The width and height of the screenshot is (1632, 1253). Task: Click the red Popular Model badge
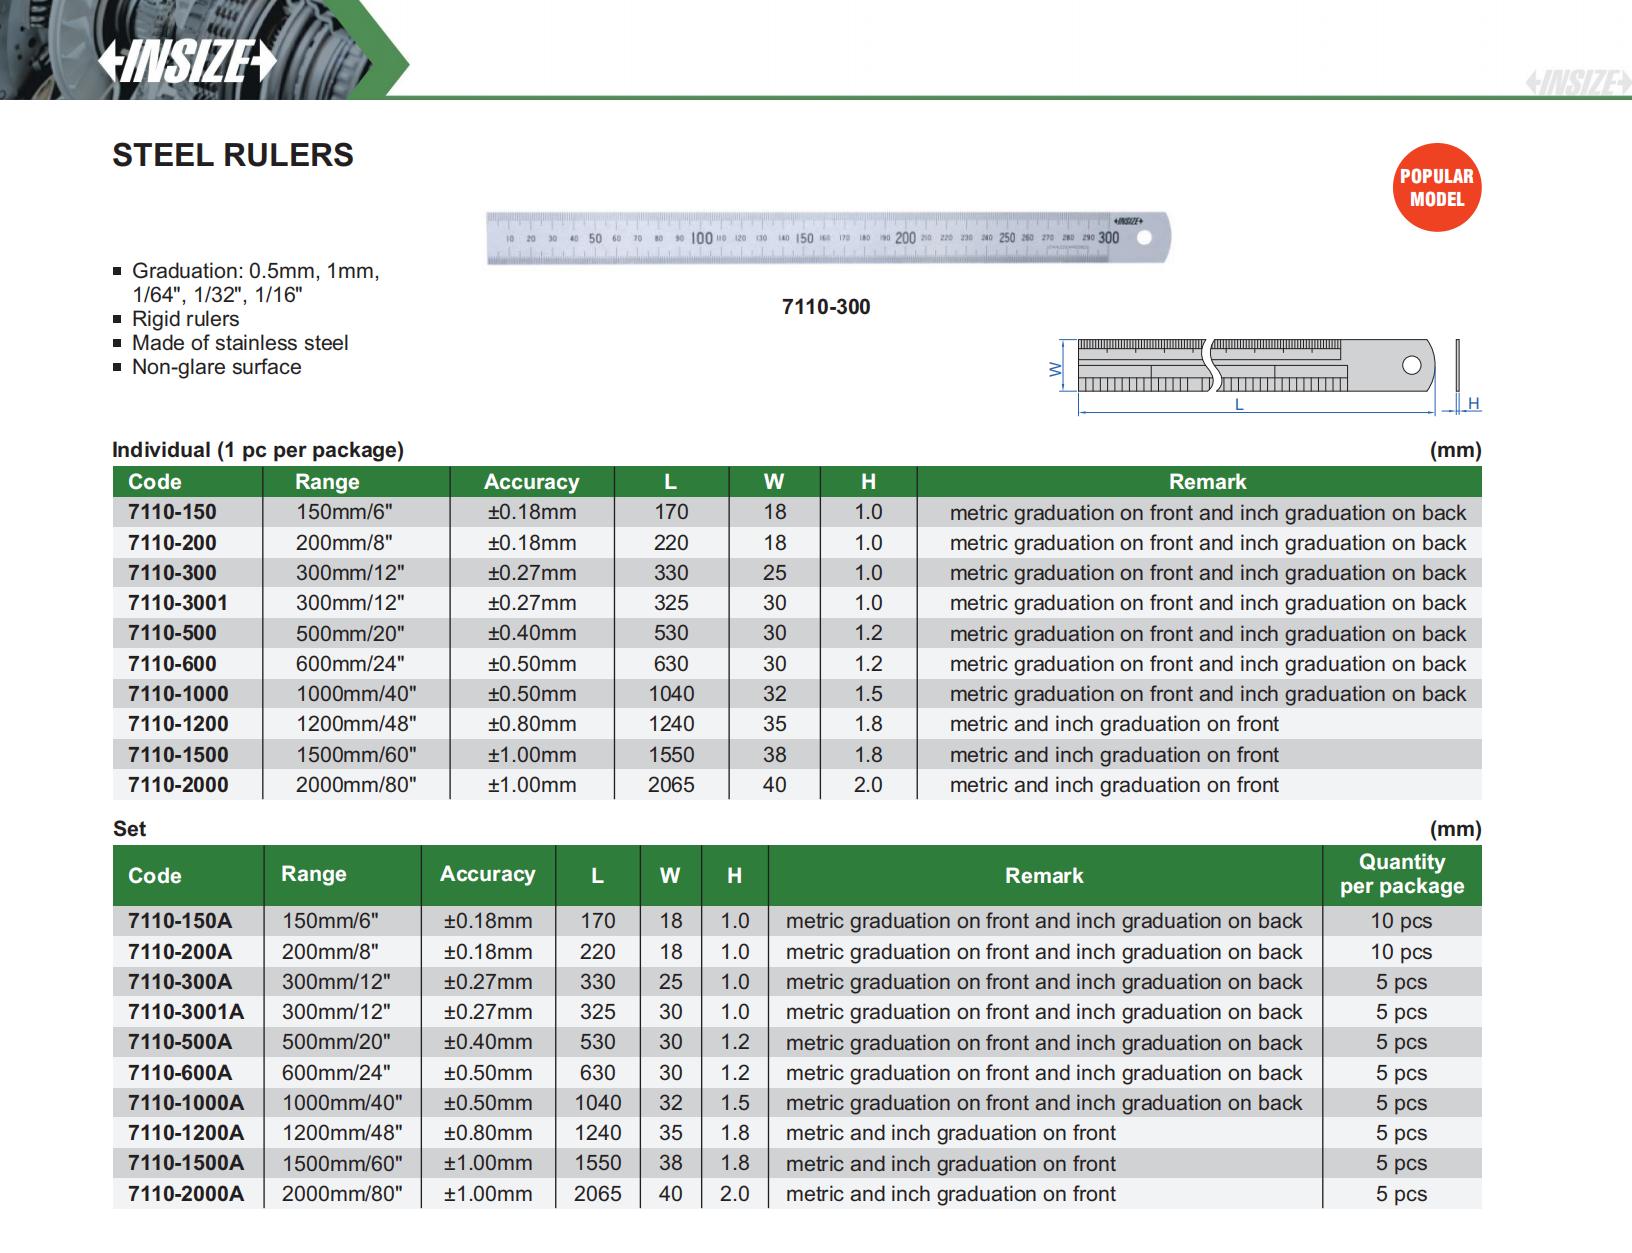1436,188
